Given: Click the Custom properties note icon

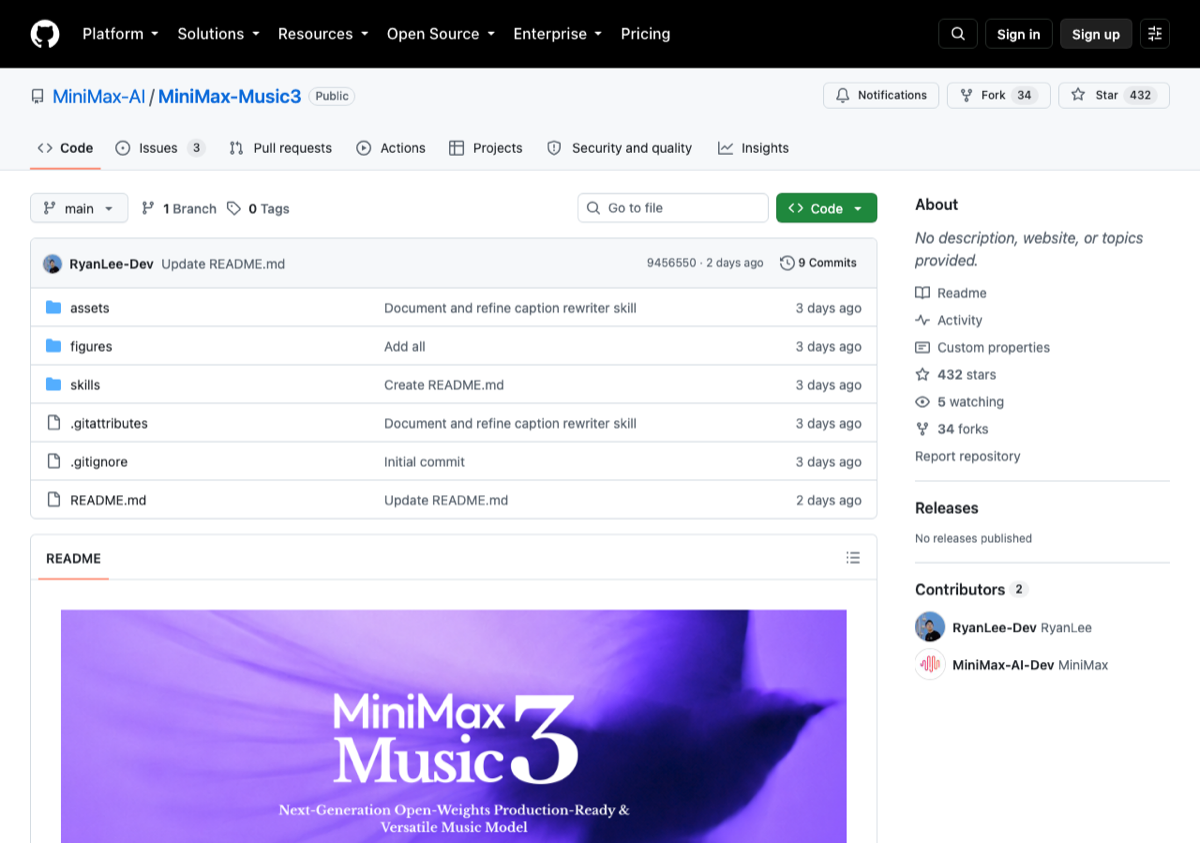Looking at the screenshot, I should (x=922, y=348).
